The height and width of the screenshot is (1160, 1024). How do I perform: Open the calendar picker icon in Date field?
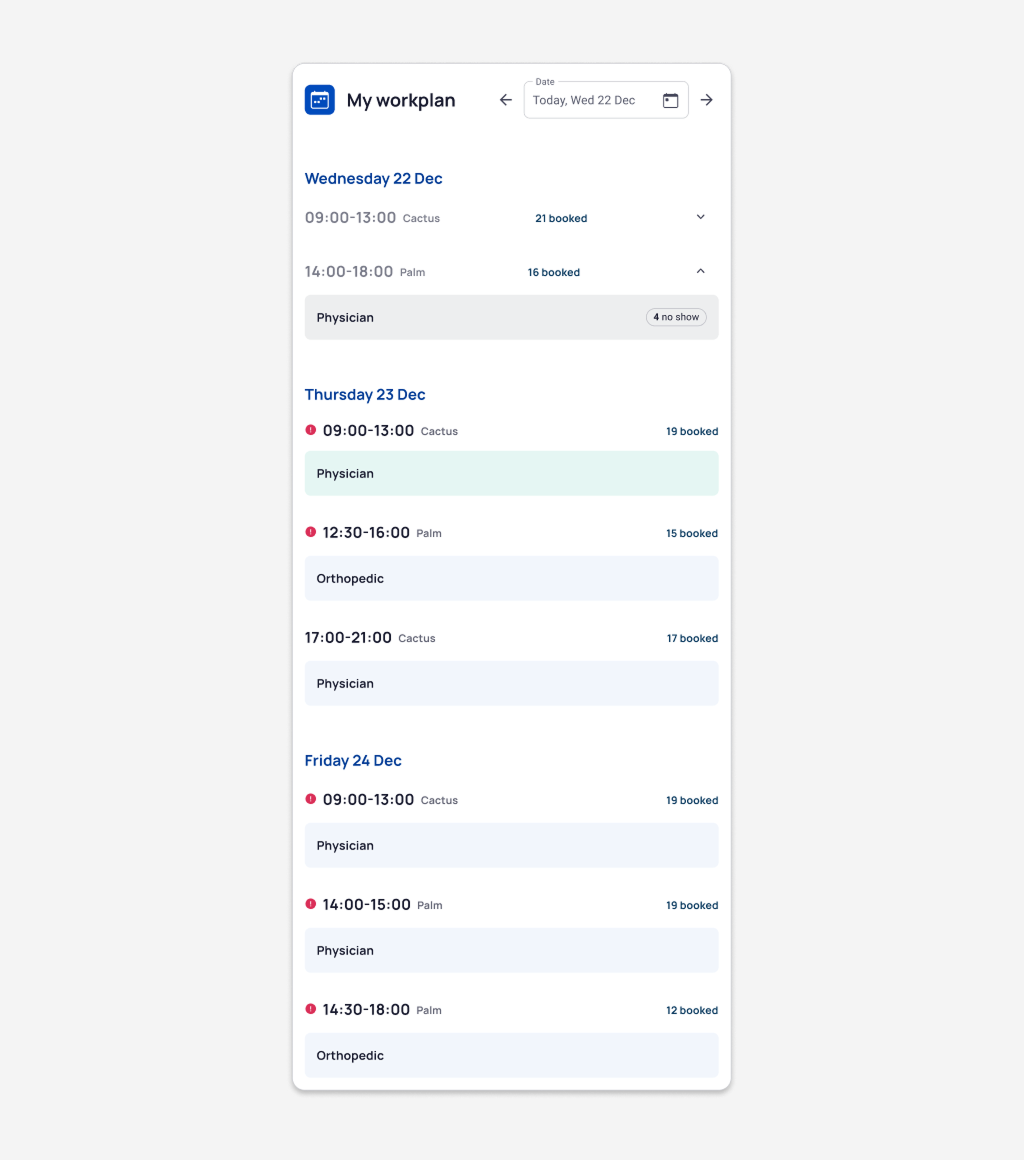tap(671, 100)
